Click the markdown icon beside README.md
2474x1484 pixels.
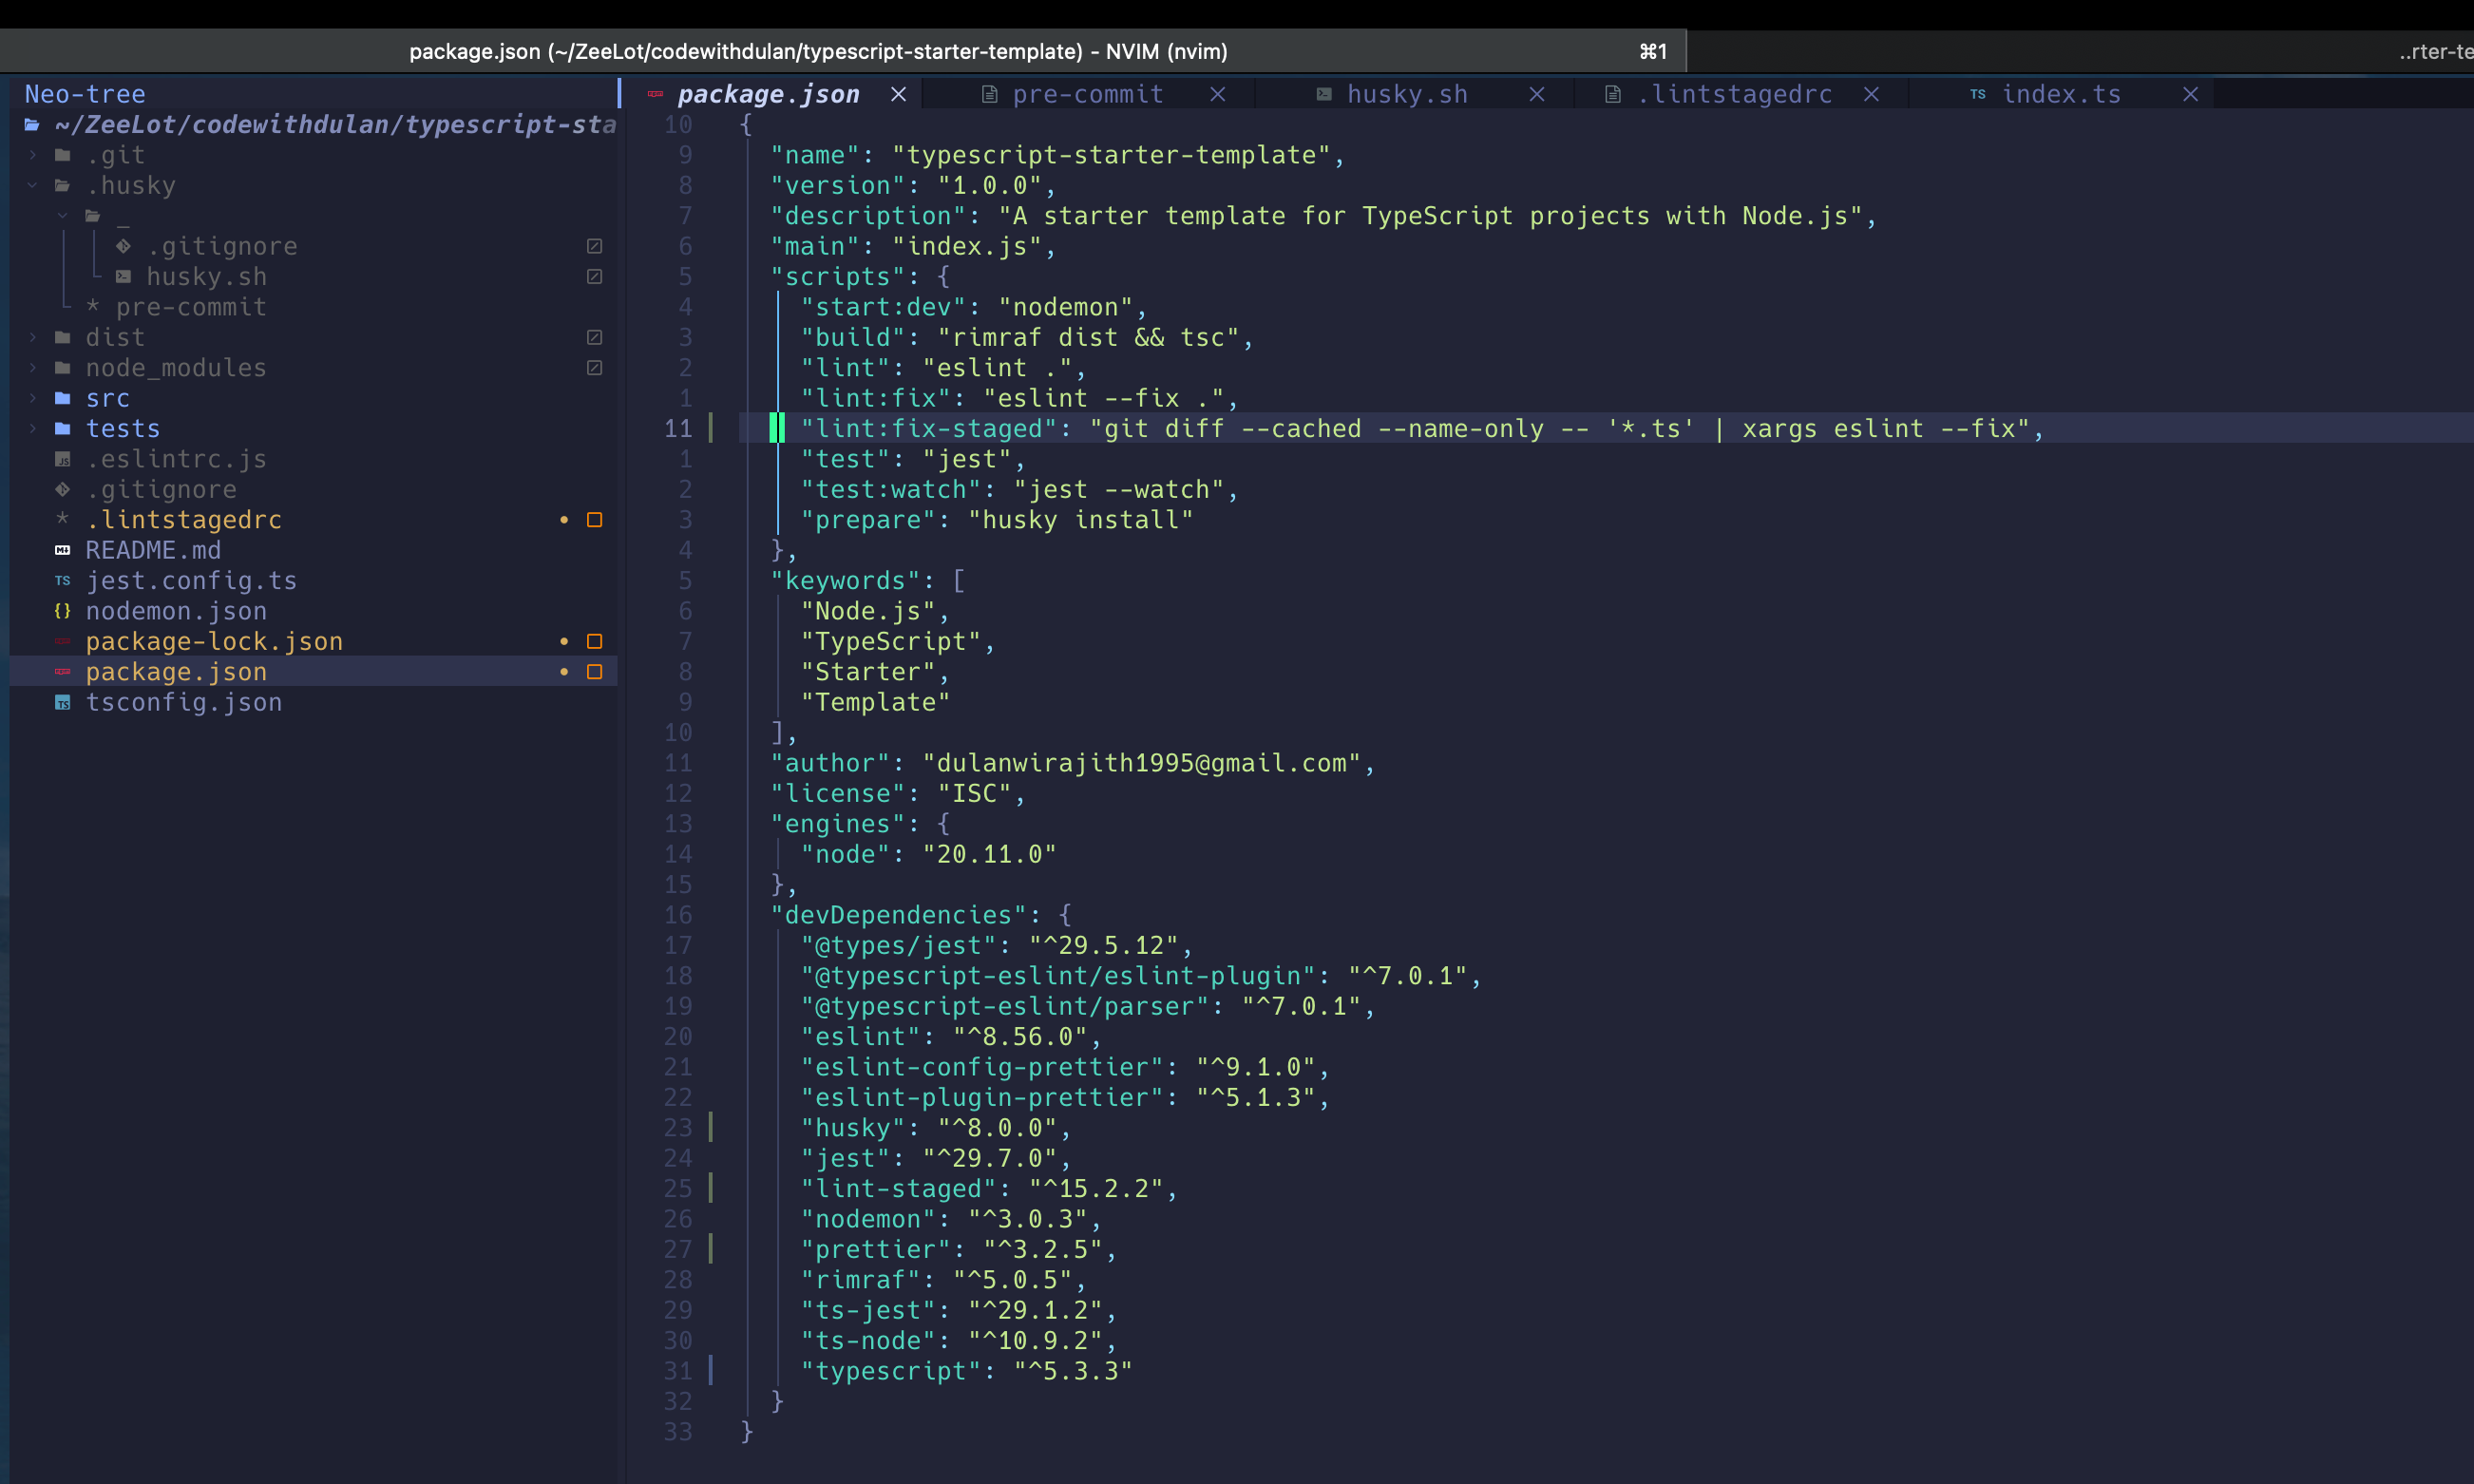tap(62, 550)
